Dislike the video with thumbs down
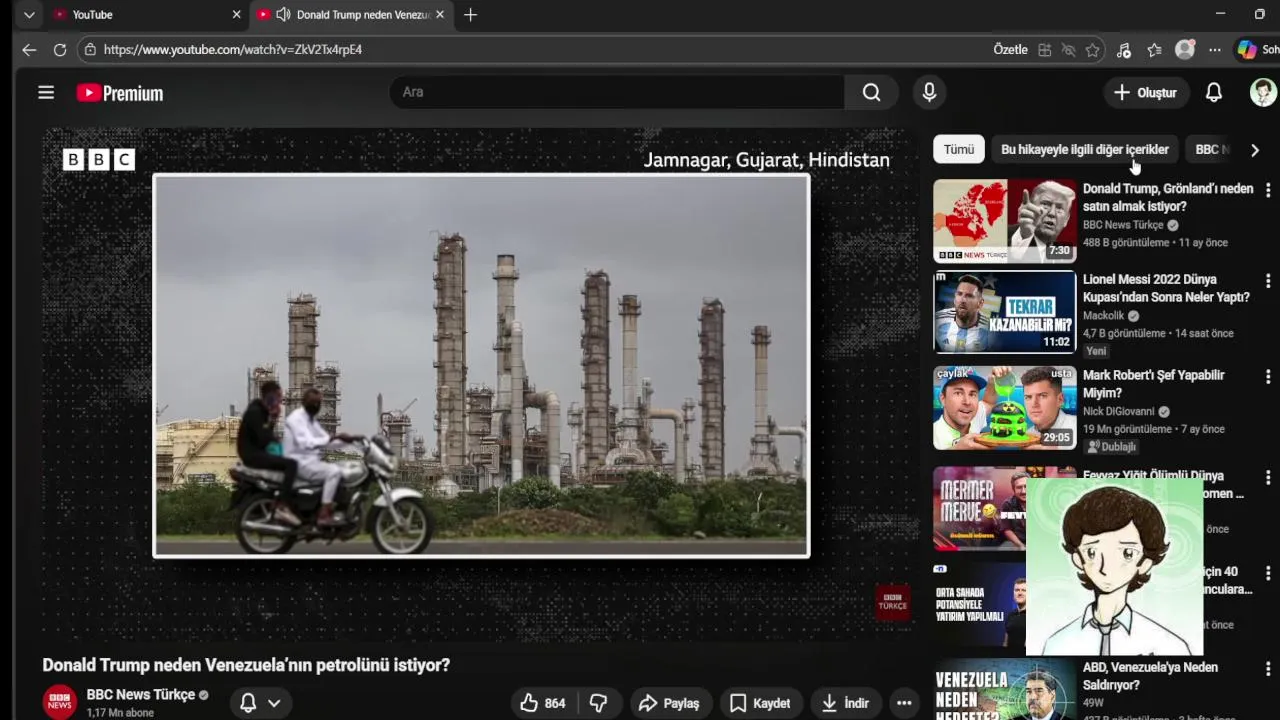1280x720 pixels. click(x=598, y=703)
